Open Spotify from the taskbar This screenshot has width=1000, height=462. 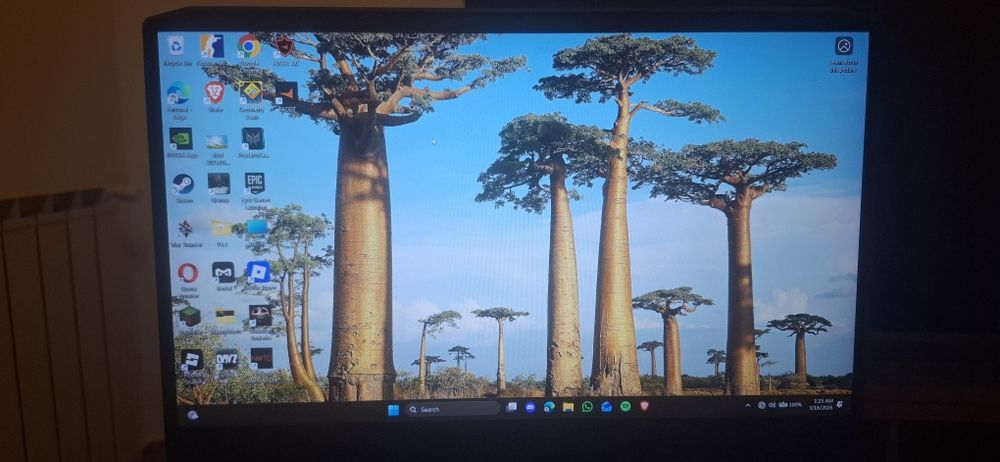[625, 406]
